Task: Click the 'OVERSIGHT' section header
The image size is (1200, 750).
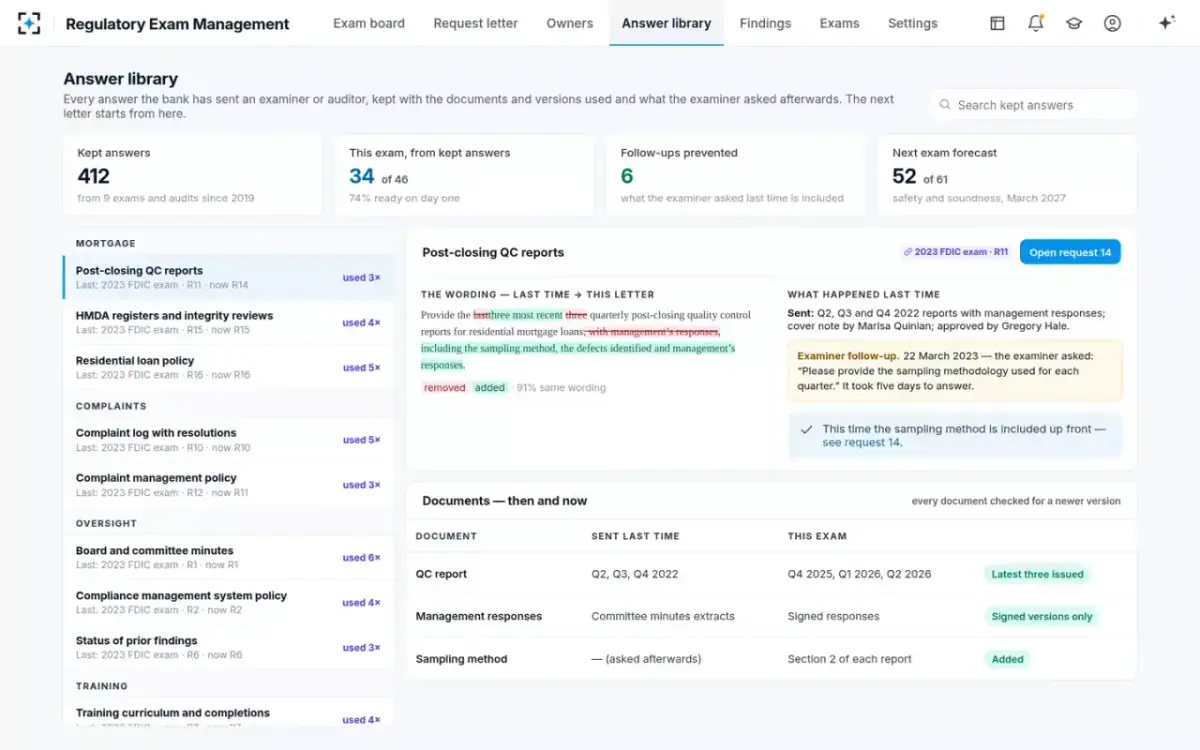Action: point(106,523)
